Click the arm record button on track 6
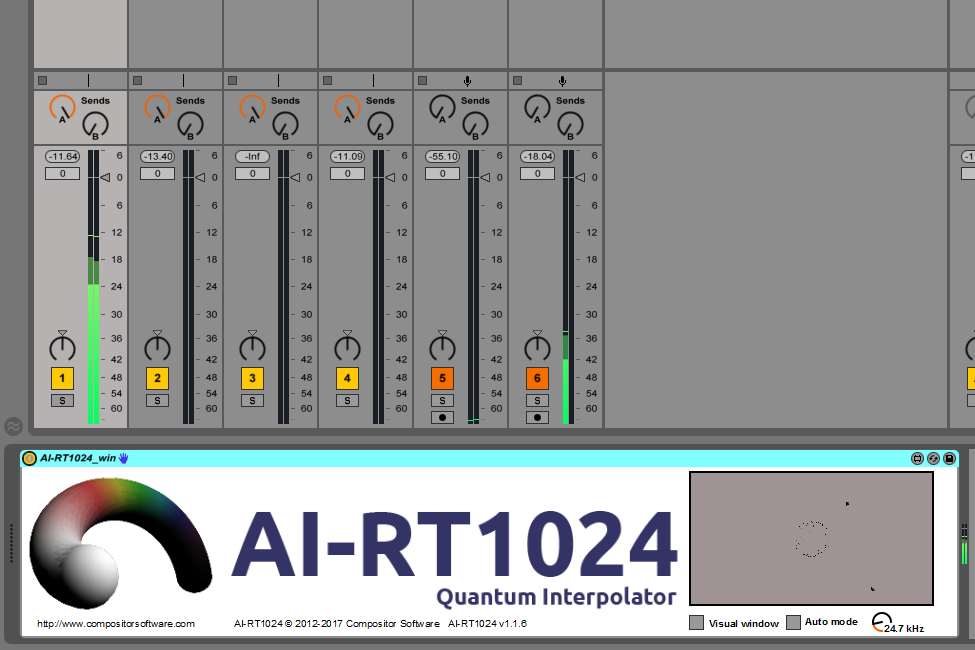 tap(537, 417)
